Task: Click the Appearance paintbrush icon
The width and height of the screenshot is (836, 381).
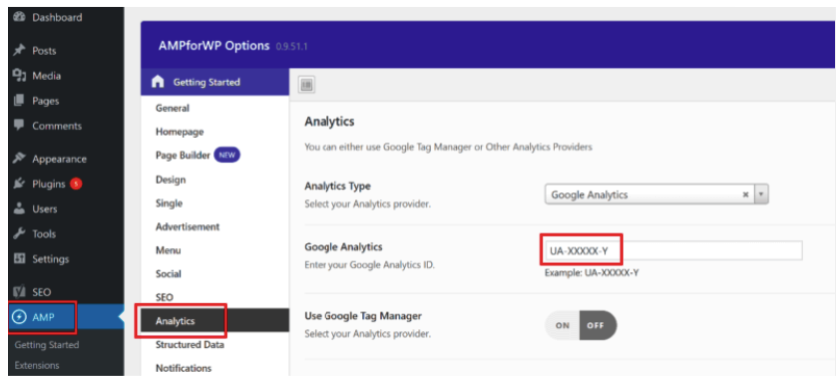Action: 19,159
